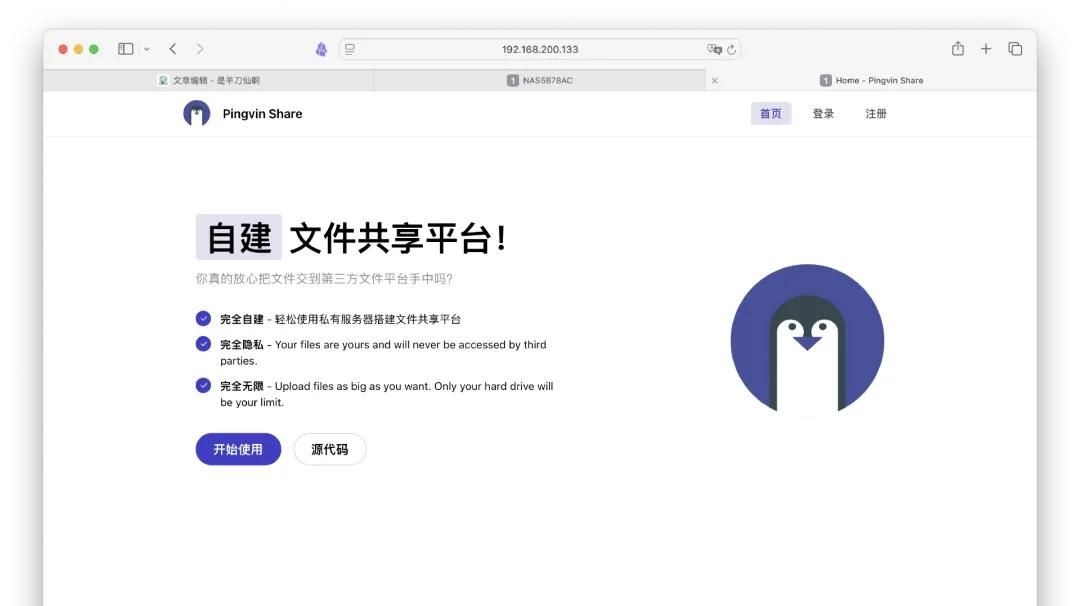Image resolution: width=1080 pixels, height=606 pixels.
Task: Reload the page using the refresh icon
Action: 732,48
